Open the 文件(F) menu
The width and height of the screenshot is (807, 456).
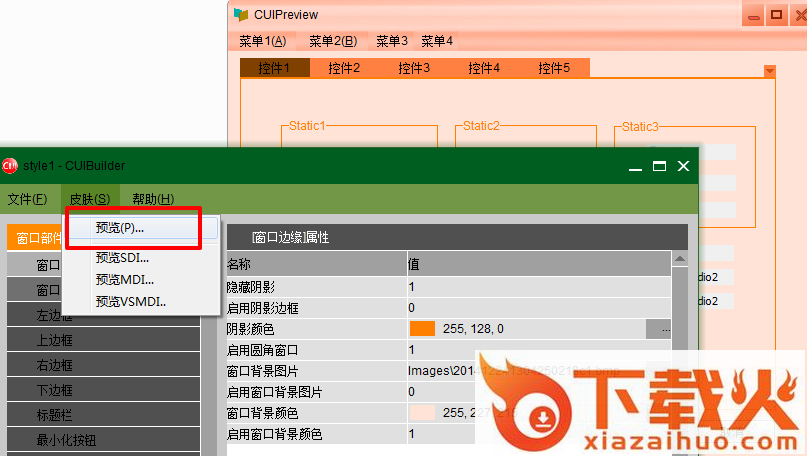(x=27, y=199)
